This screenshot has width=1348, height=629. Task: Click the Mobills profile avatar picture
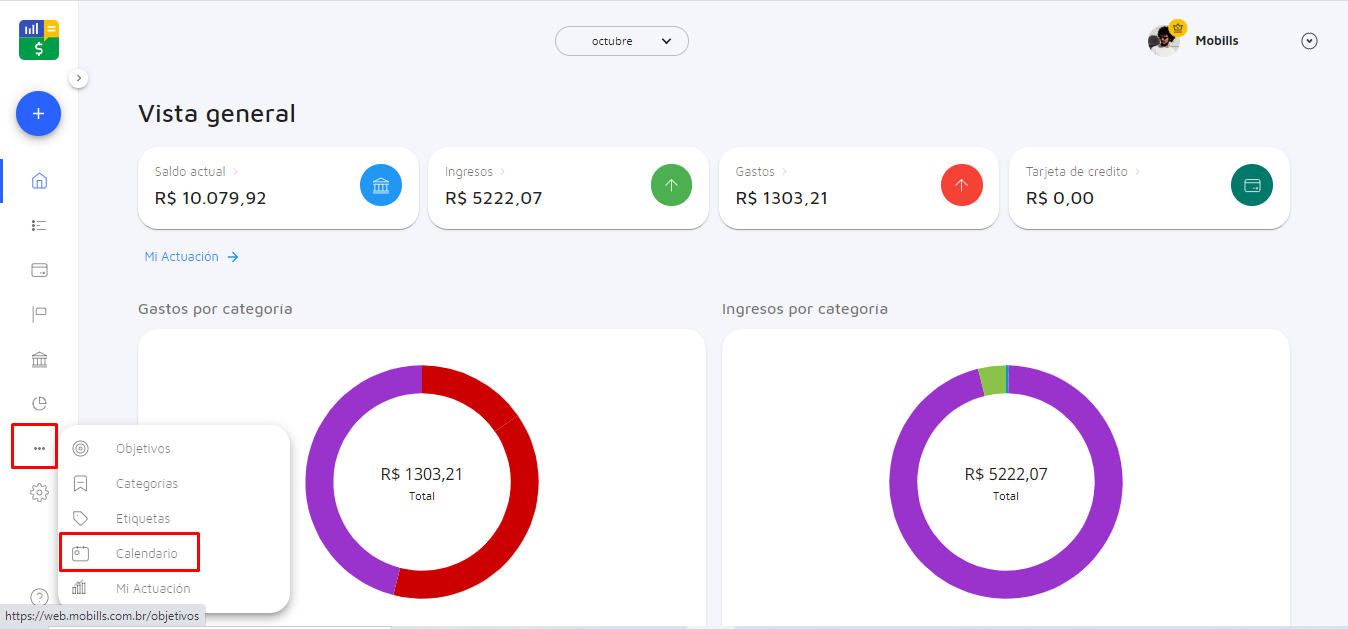[1163, 41]
